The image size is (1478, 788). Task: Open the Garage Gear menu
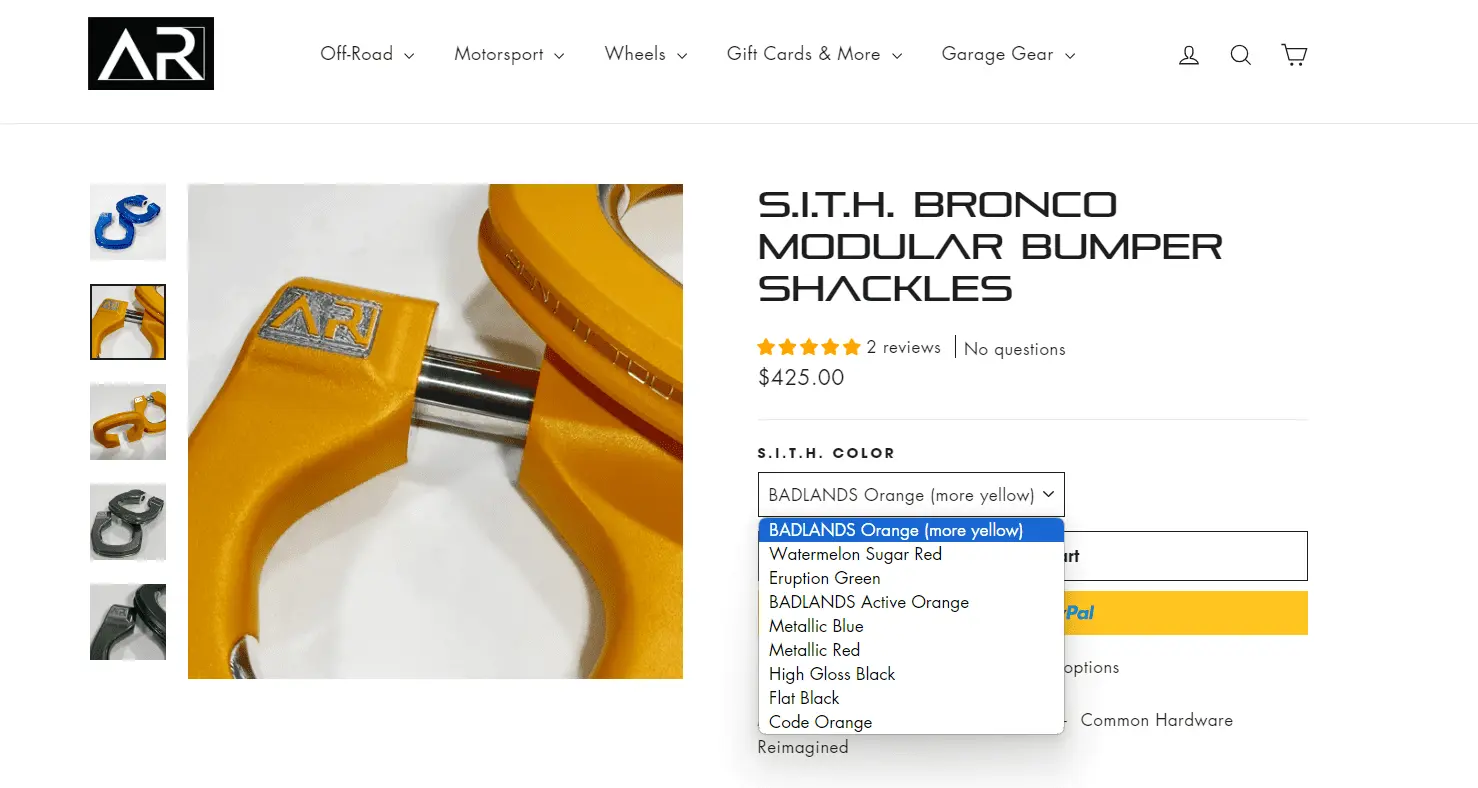tap(1008, 54)
